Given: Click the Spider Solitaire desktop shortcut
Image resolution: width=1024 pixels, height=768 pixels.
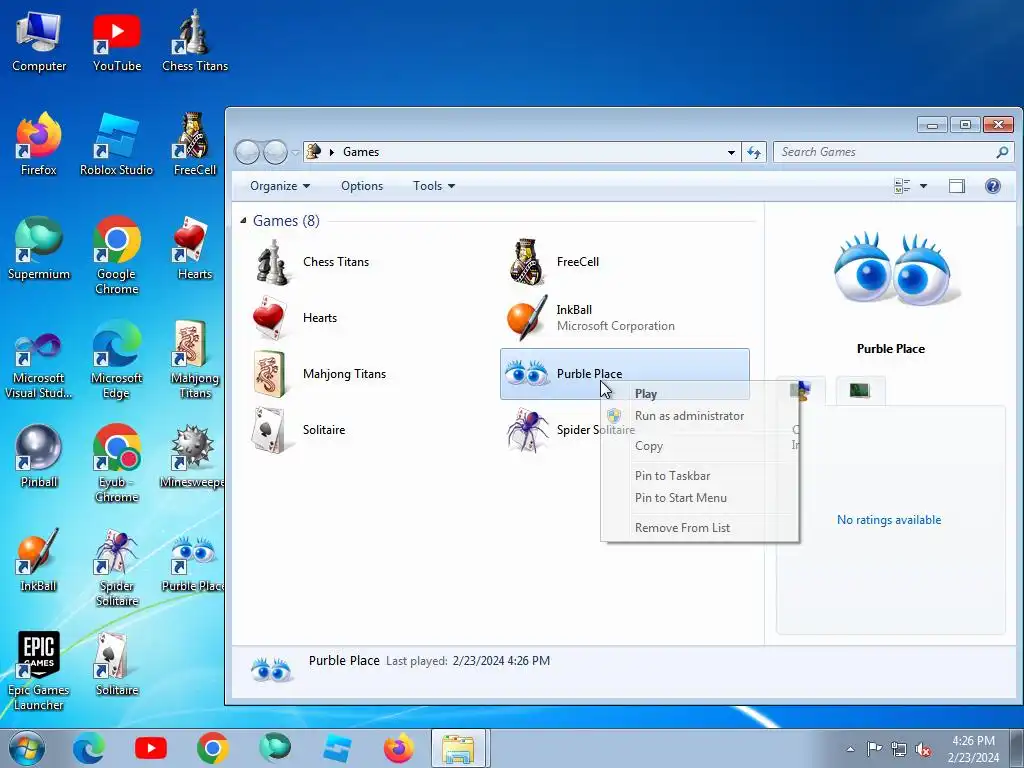Looking at the screenshot, I should coord(116,568).
